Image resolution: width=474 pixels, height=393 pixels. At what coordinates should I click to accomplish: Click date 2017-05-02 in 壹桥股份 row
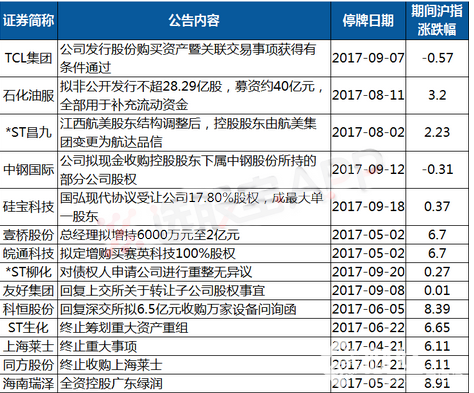click(x=368, y=235)
